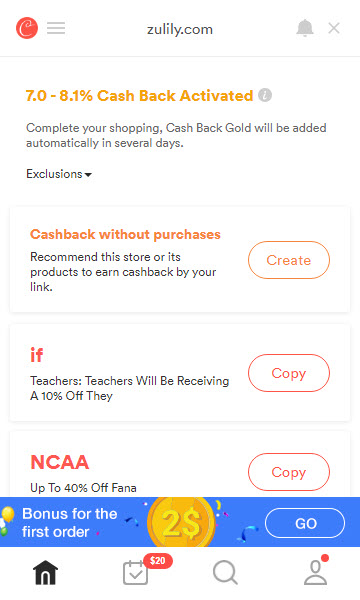360x600 pixels.
Task: Go to the Home tab
Action: (x=45, y=573)
